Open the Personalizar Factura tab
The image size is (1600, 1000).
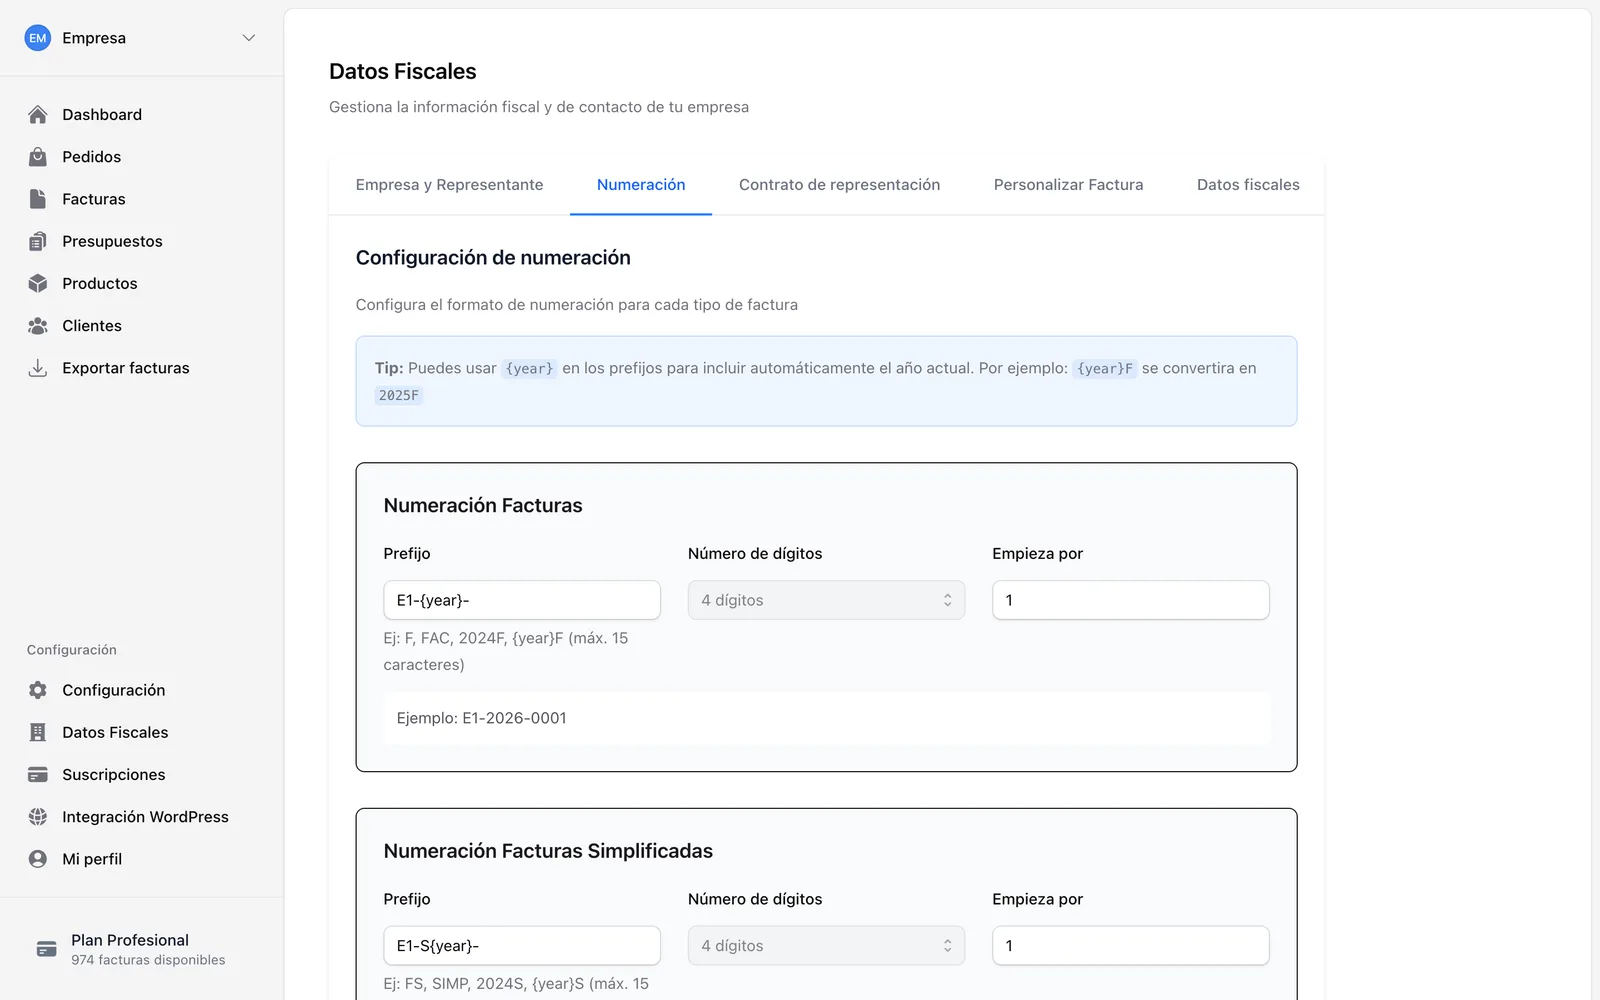tap(1068, 185)
